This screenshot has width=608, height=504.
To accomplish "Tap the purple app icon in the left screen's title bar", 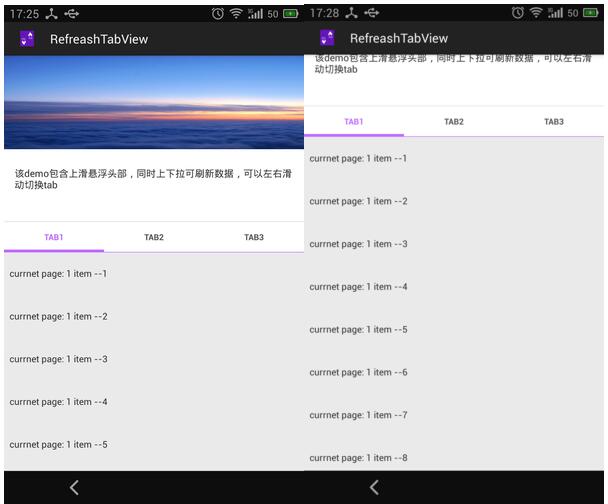I will coord(27,38).
